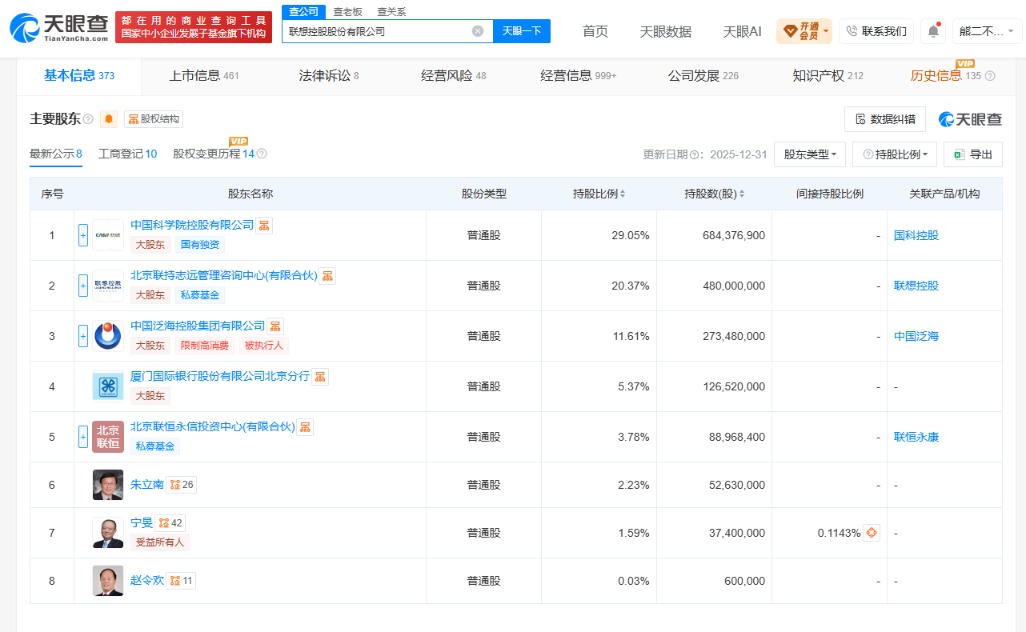1026x632 pixels.
Task: Expand row 1 中国科学院控股 with plus toggle
Action: (83, 236)
